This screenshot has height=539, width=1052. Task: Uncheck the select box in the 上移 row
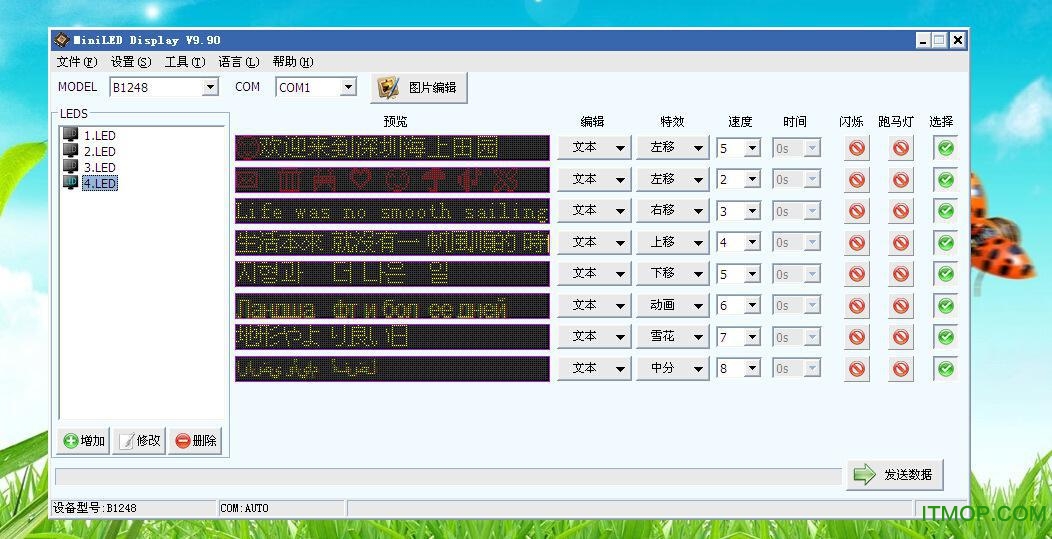[945, 242]
